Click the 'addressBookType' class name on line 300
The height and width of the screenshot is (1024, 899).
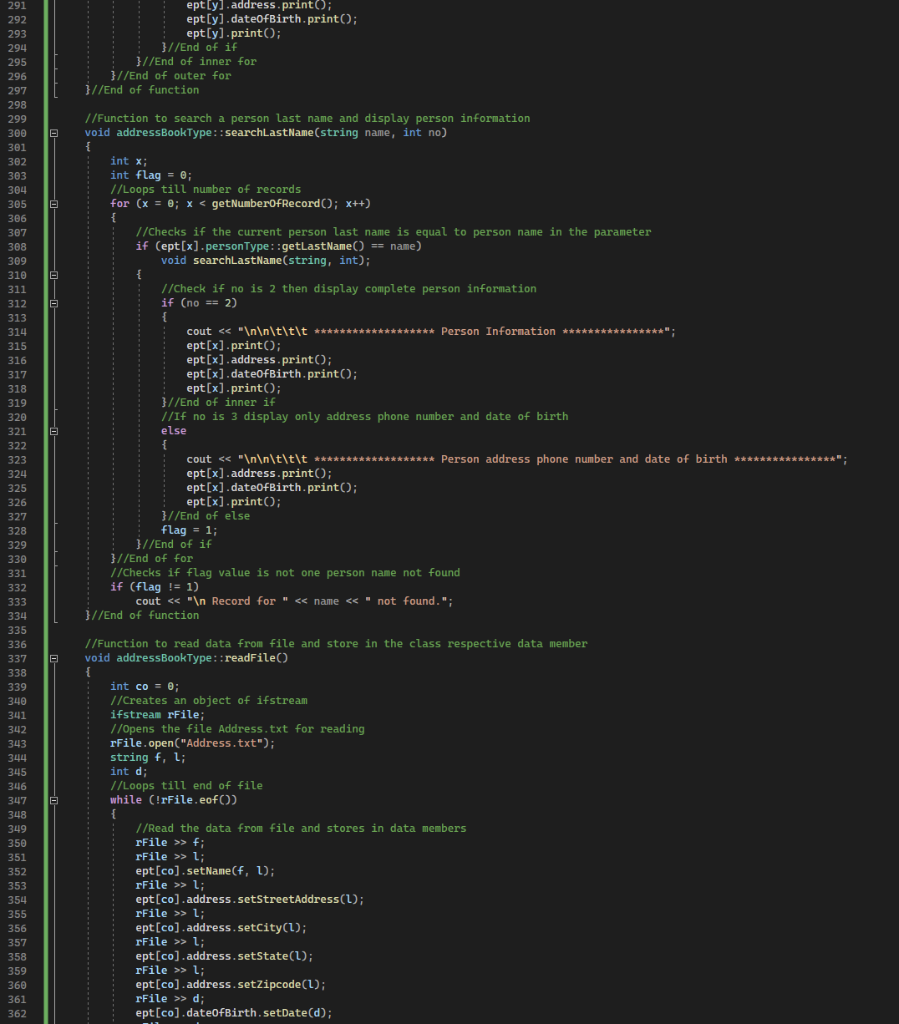coord(164,133)
